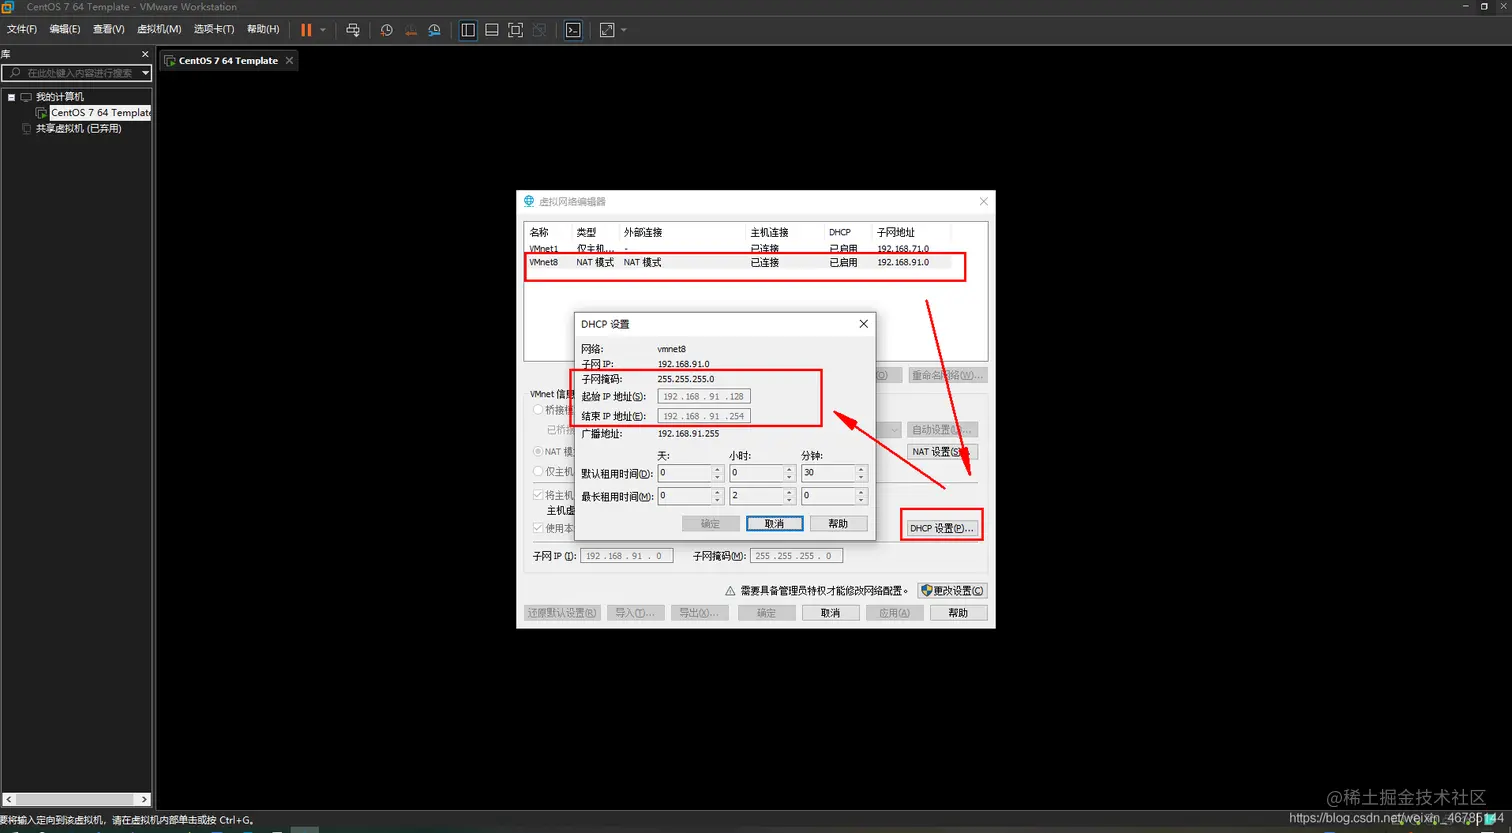Click 取消 at bottom of 虚拟网络编辑器
The width and height of the screenshot is (1512, 833).
(830, 613)
